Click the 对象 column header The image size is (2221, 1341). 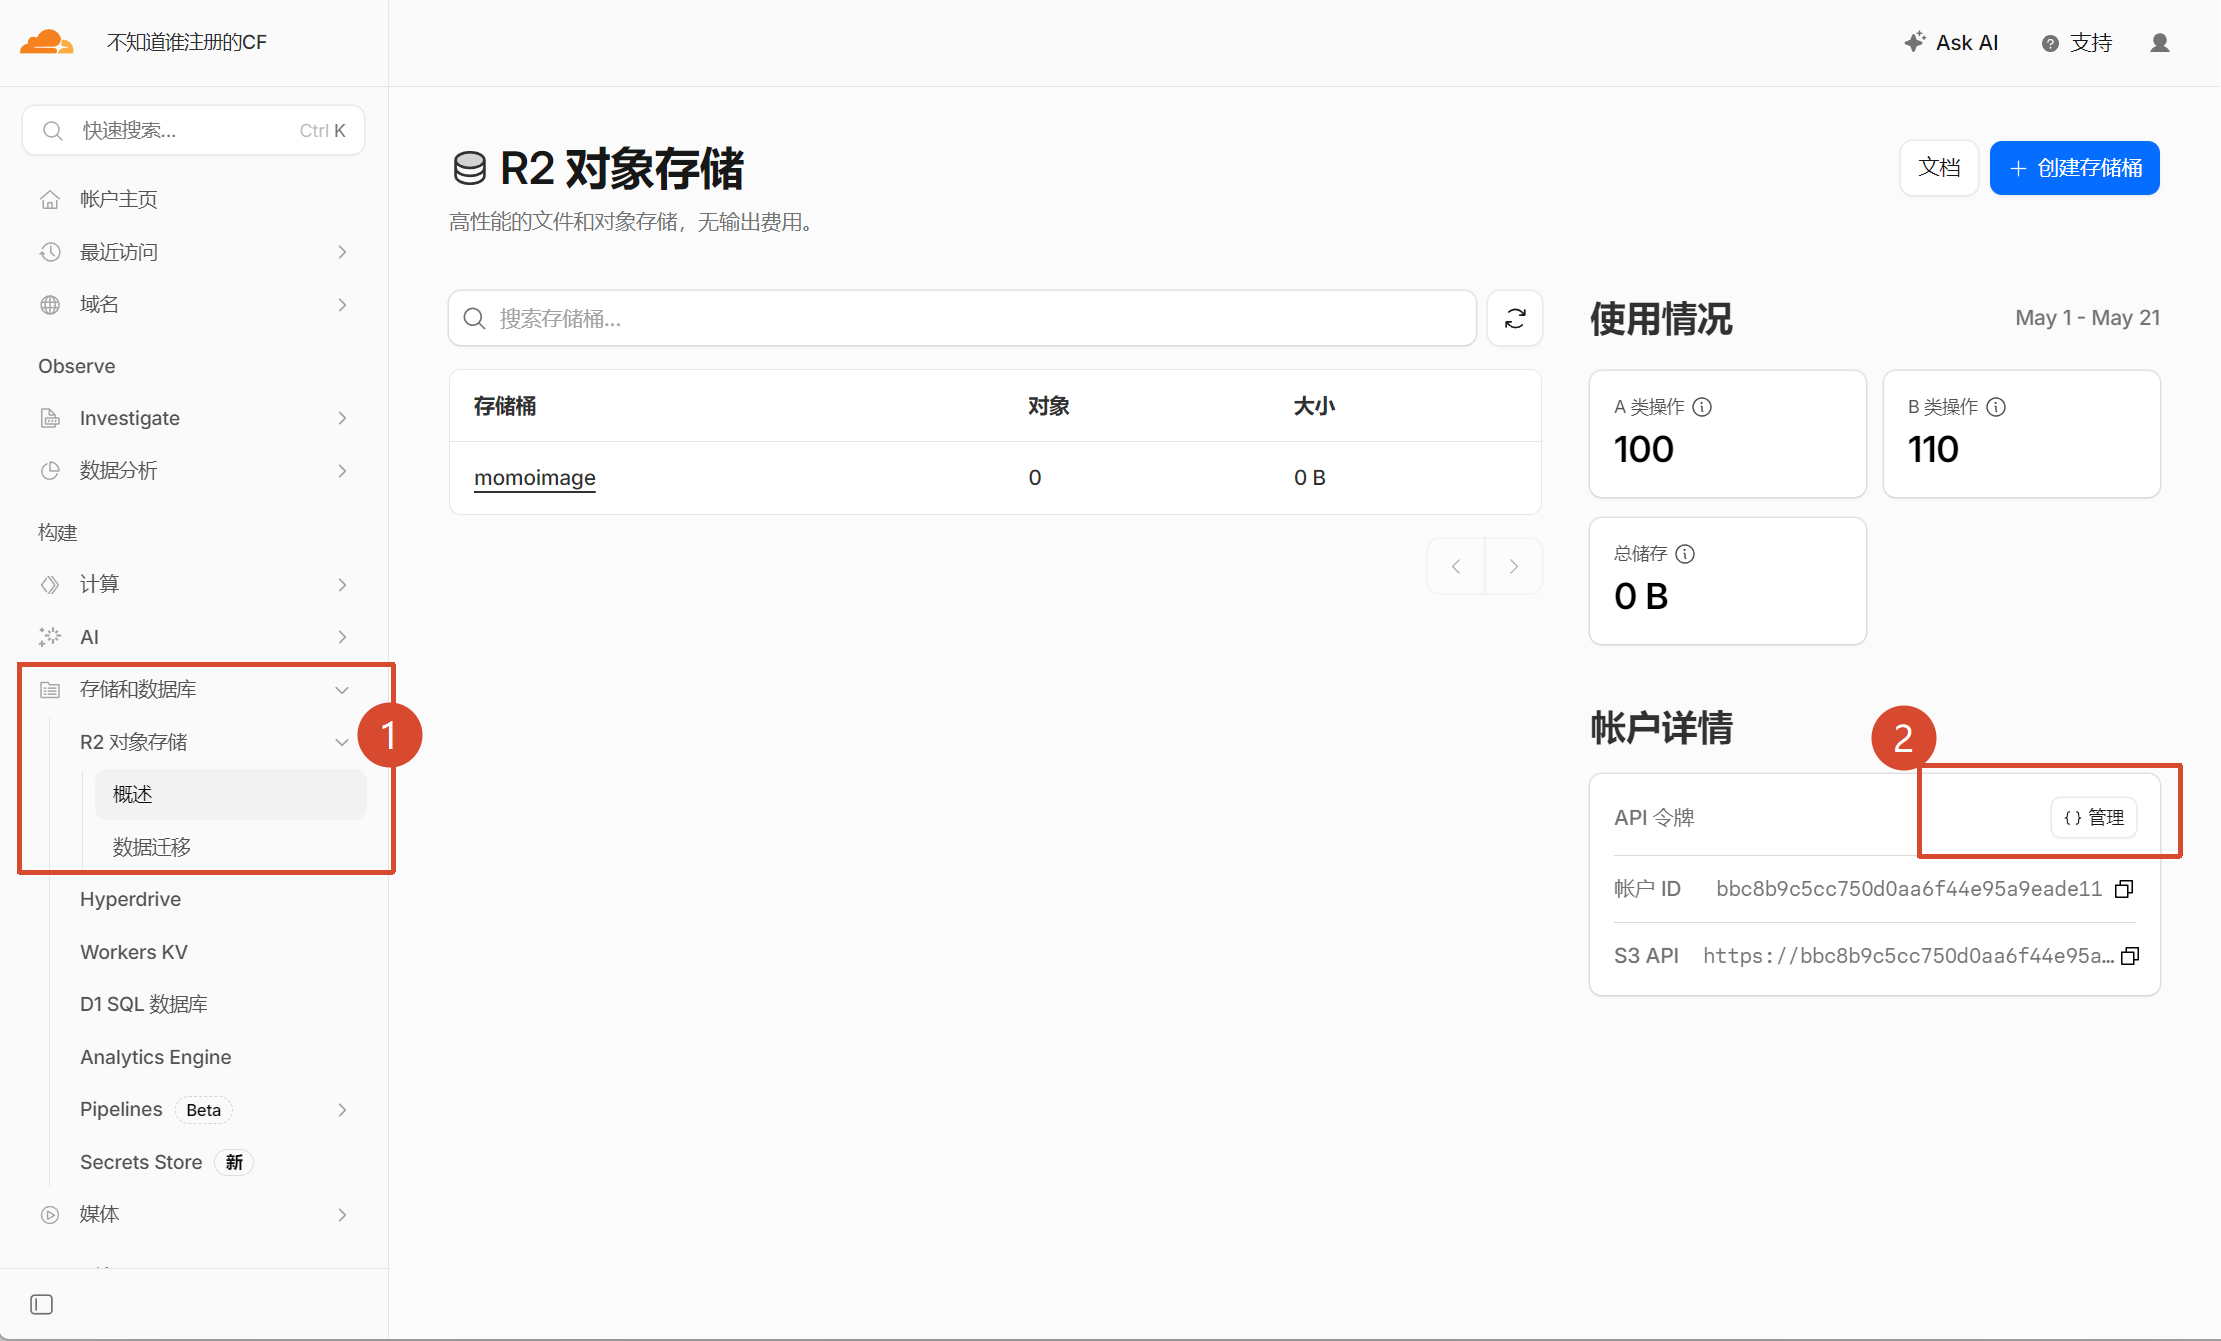[x=1049, y=406]
